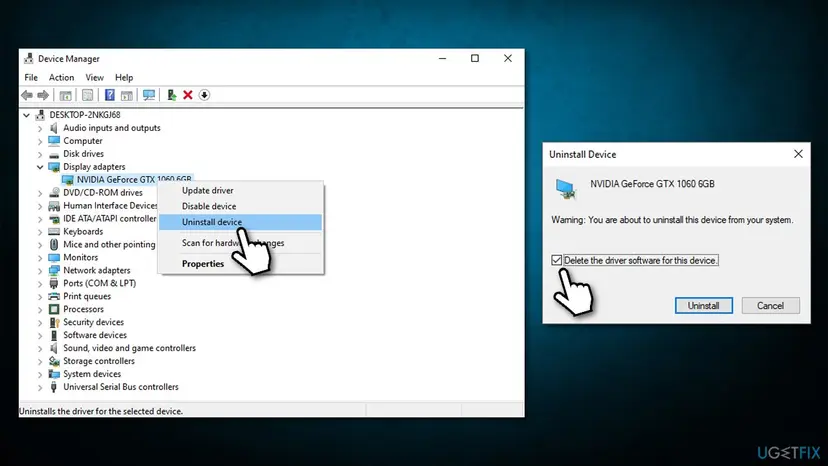Viewport: 828px width, 466px height.
Task: Click the Computer monitor icon in the tree
Action: click(x=54, y=141)
